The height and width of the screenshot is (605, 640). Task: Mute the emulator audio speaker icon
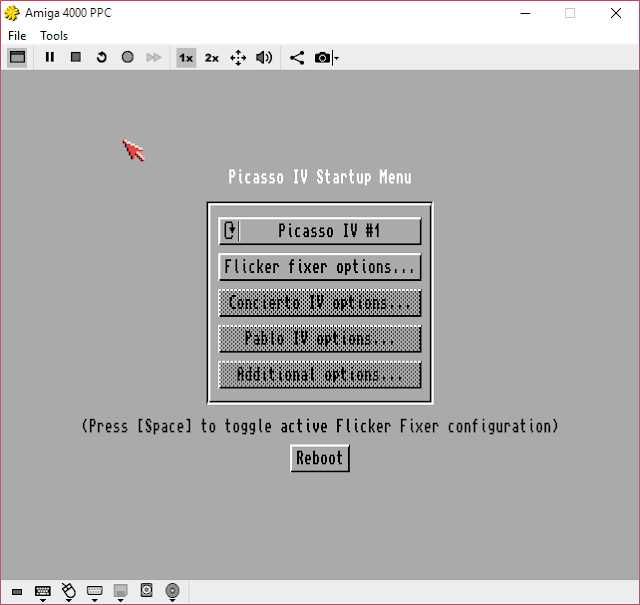[264, 58]
